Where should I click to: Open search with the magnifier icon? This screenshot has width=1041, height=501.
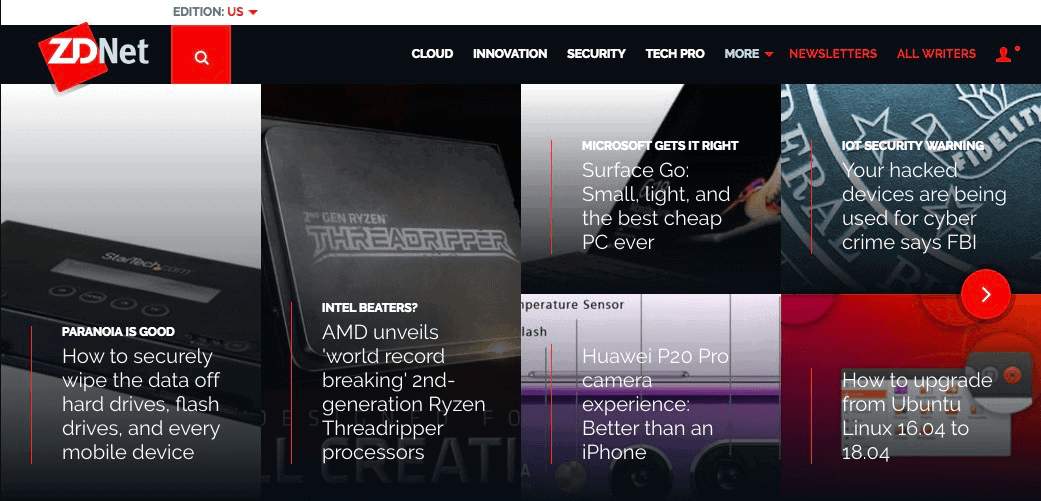pyautogui.click(x=201, y=58)
